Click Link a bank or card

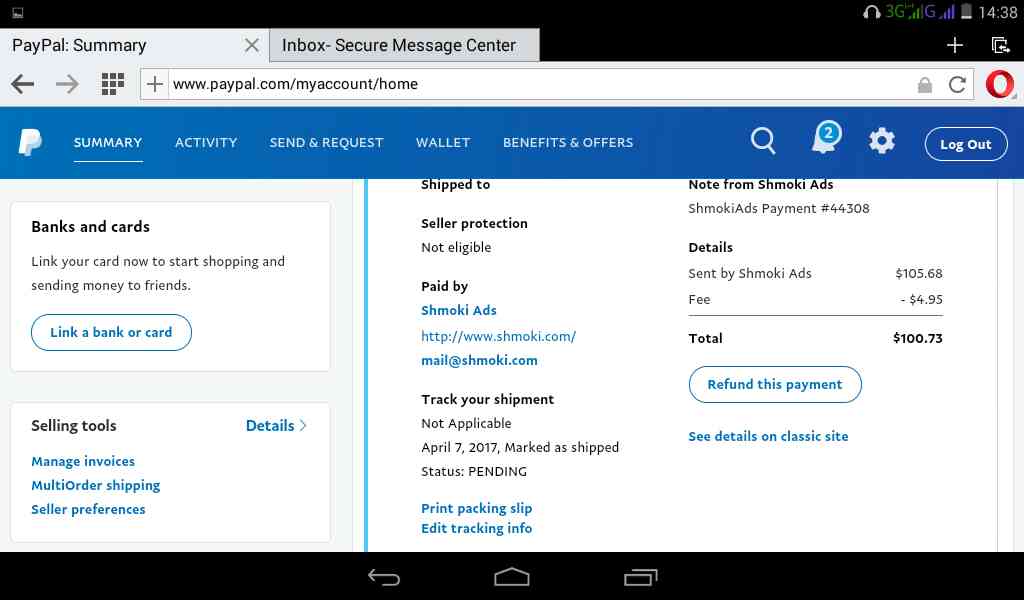111,332
